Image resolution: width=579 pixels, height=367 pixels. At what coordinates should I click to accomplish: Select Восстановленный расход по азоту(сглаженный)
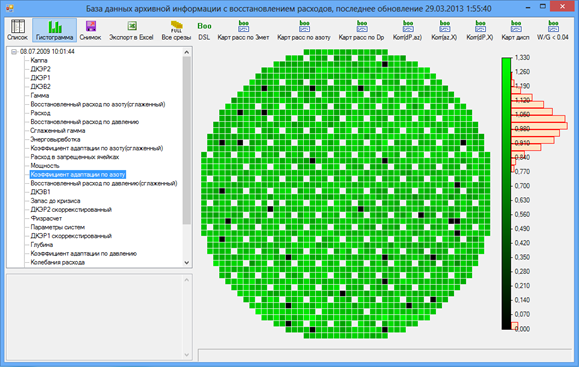point(98,104)
